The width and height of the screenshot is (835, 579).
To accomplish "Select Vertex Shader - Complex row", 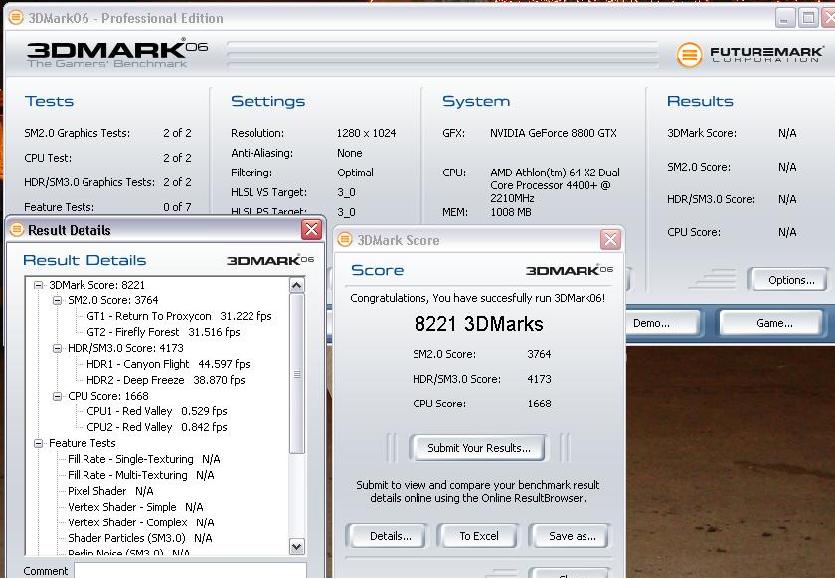I will 141,523.
